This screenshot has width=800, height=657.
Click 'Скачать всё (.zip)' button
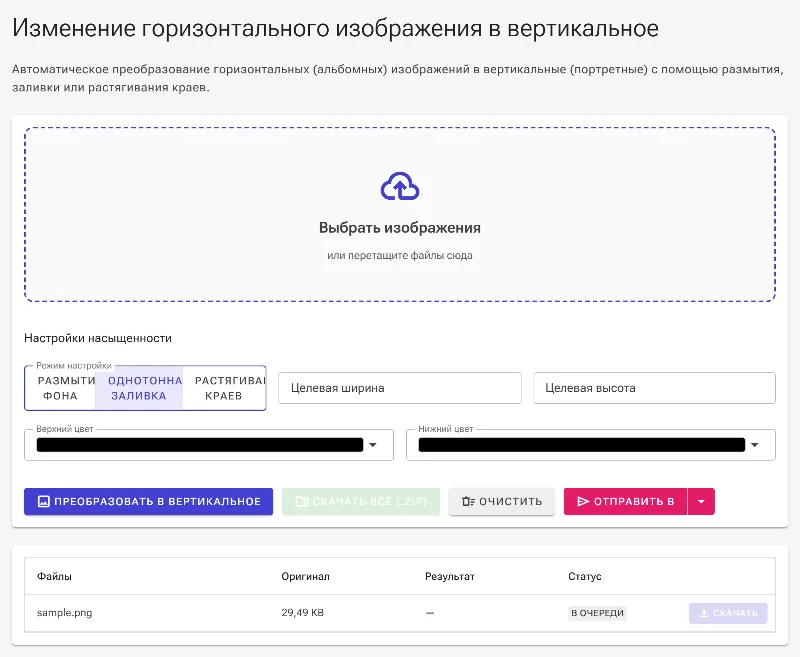click(361, 501)
